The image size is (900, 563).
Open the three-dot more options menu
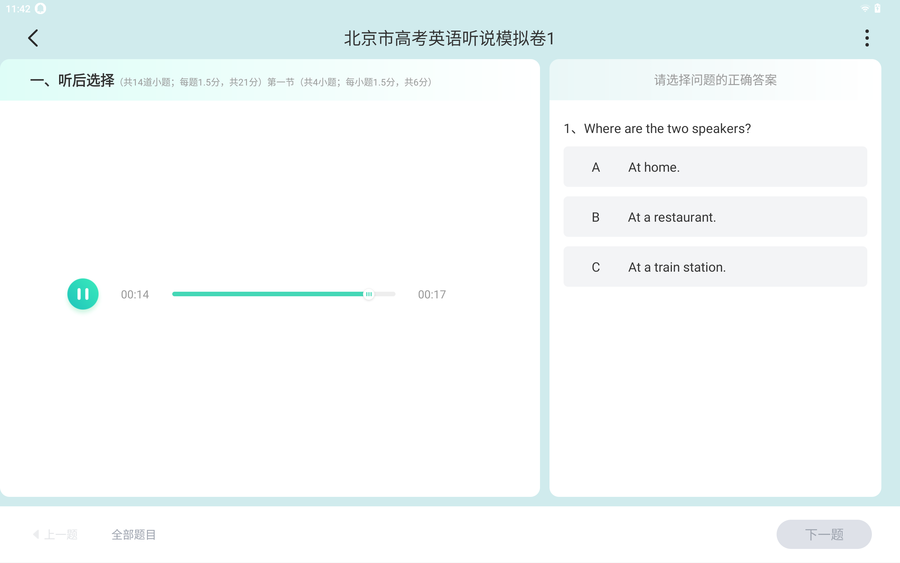866,38
